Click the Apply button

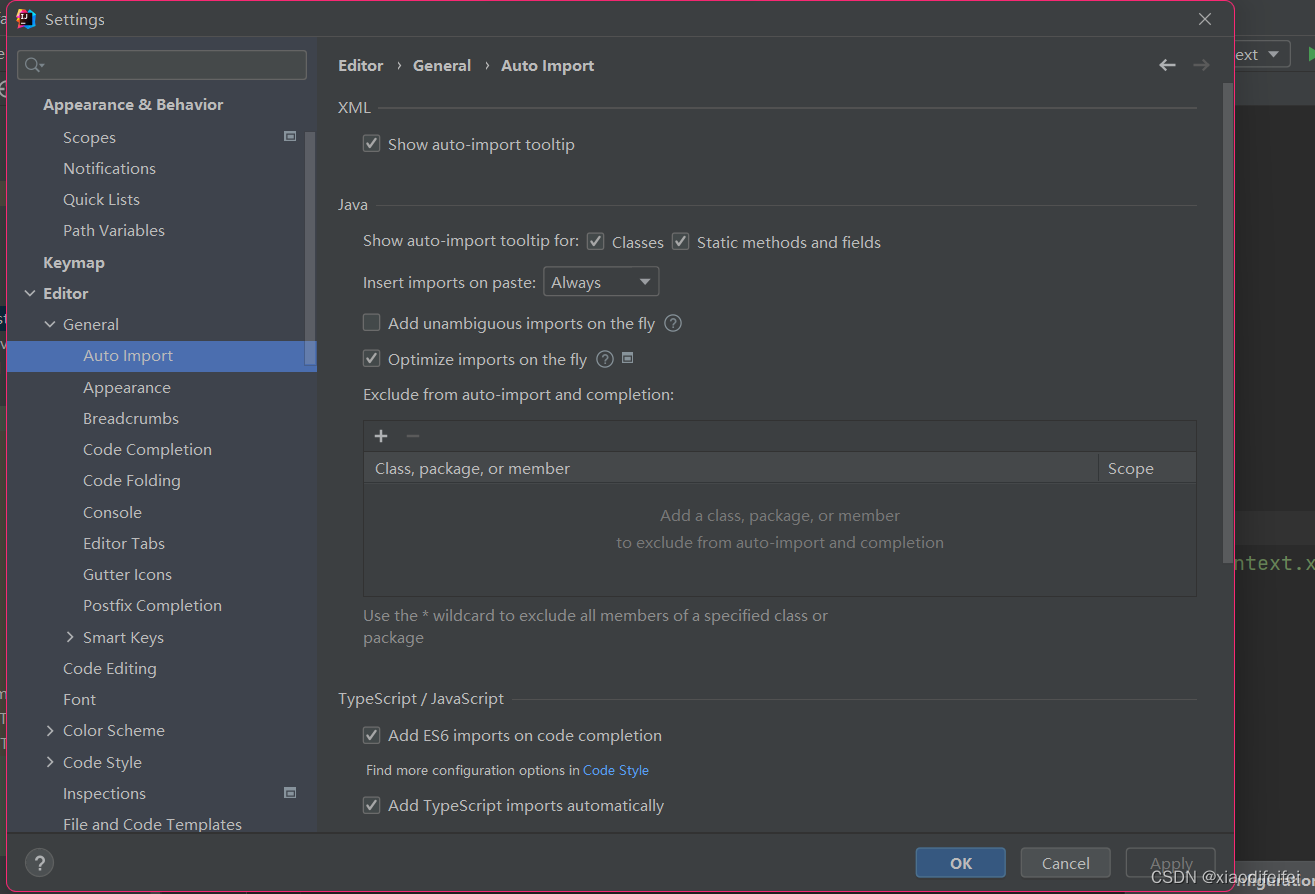(1171, 863)
